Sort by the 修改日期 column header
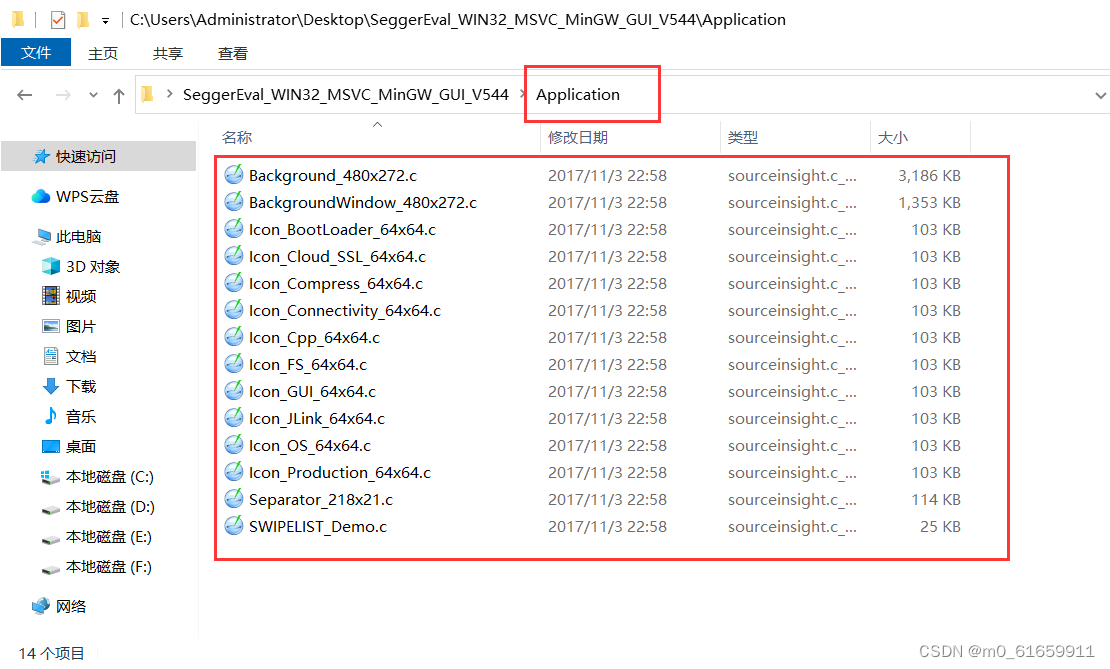This screenshot has height=669, width=1110. pyautogui.click(x=578, y=137)
